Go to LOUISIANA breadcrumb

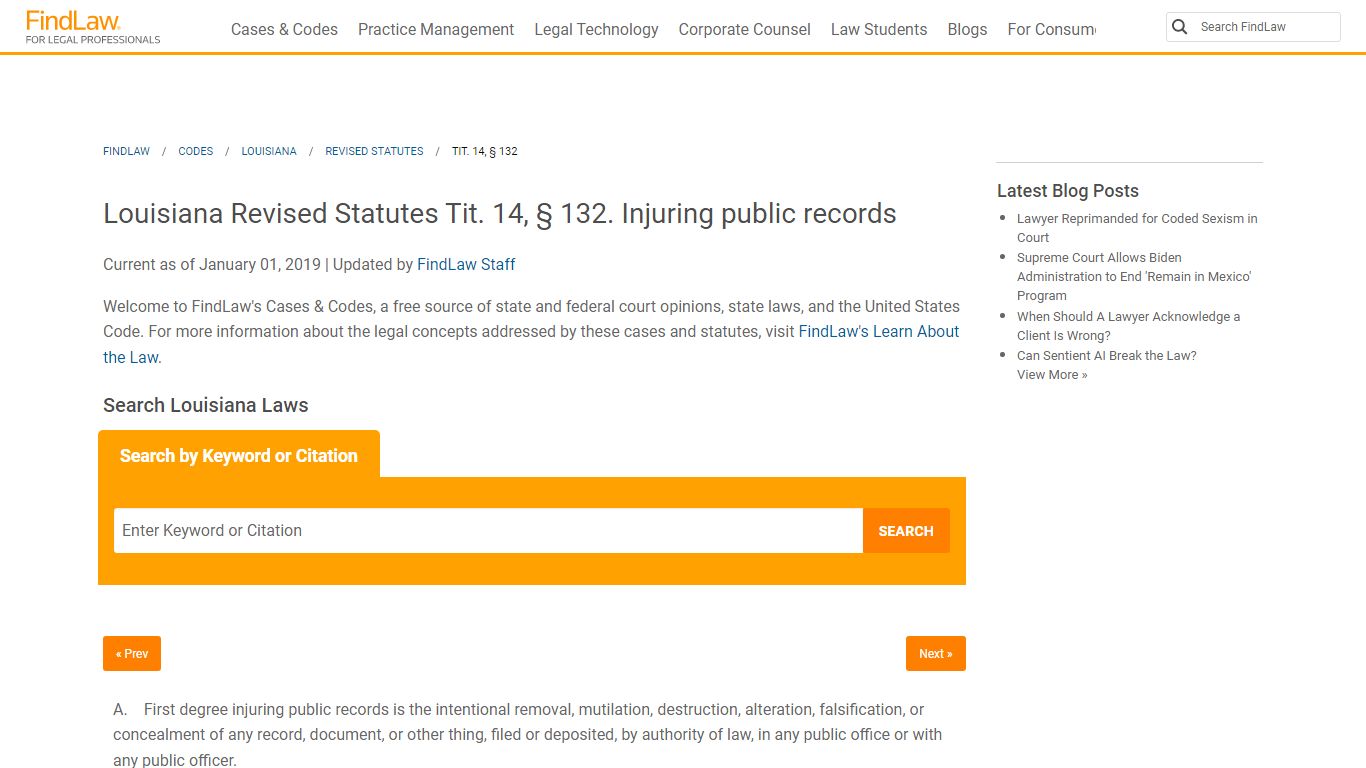click(x=269, y=151)
